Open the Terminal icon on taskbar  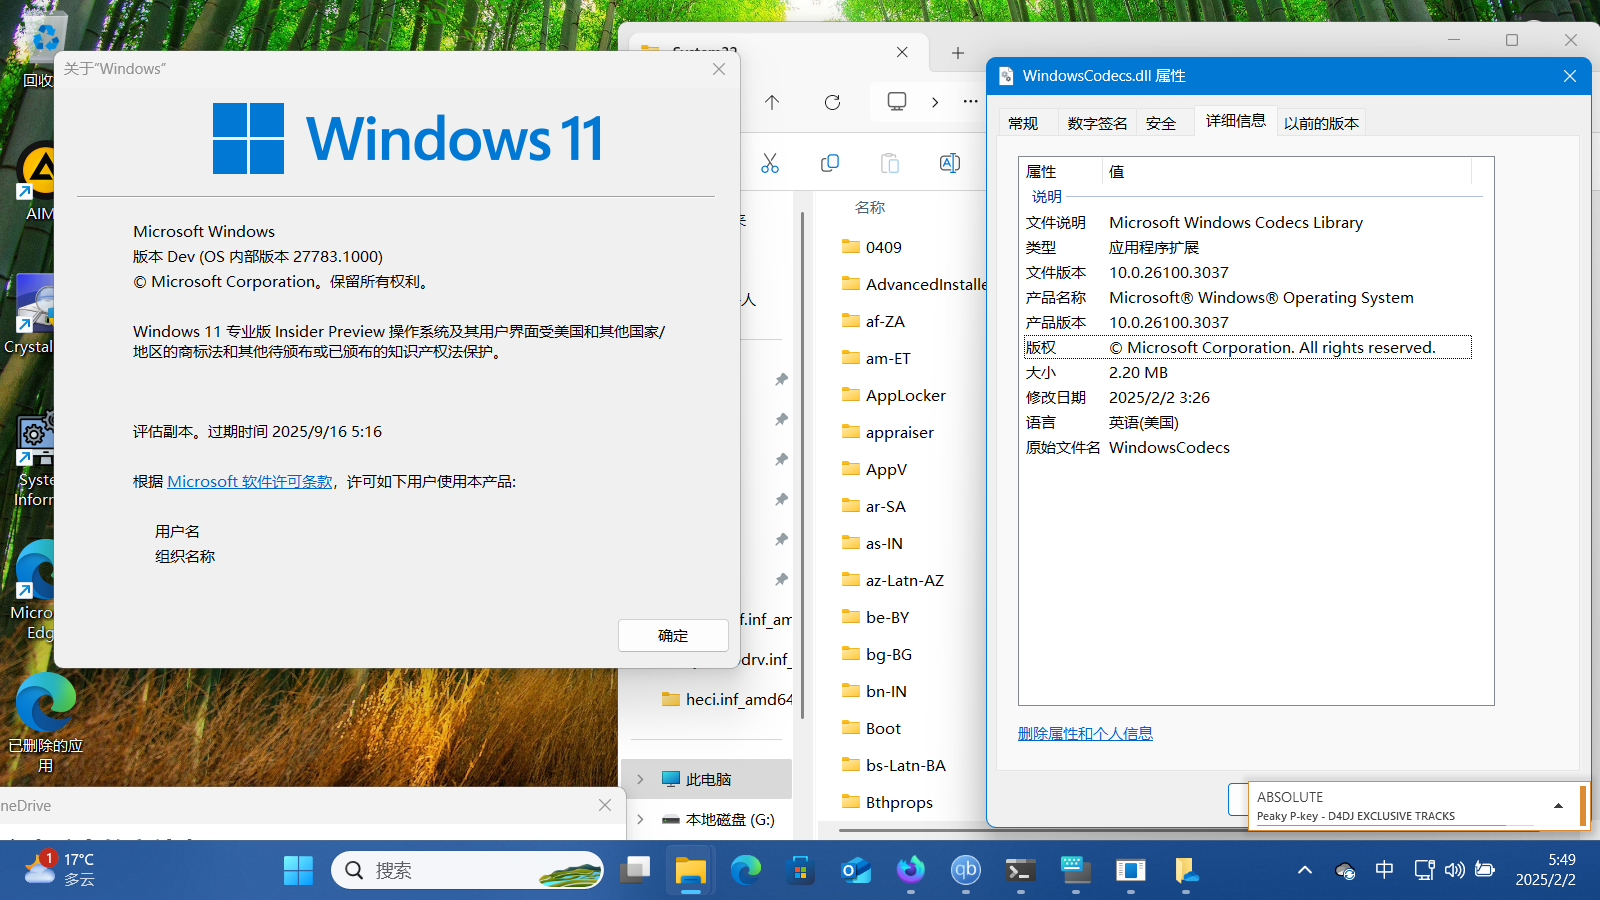(1020, 870)
